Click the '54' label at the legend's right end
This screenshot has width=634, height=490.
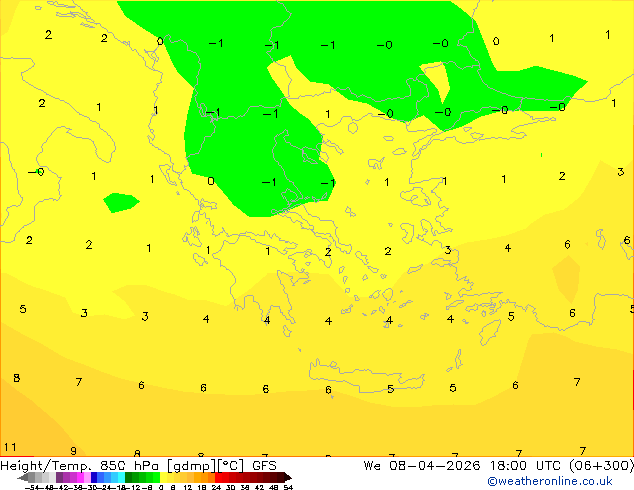[x=288, y=487]
